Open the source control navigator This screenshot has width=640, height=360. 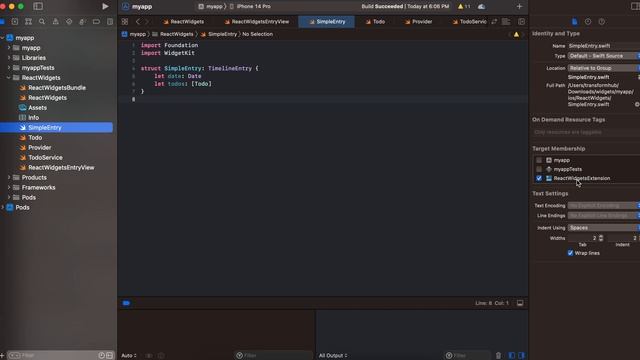pyautogui.click(x=15, y=22)
